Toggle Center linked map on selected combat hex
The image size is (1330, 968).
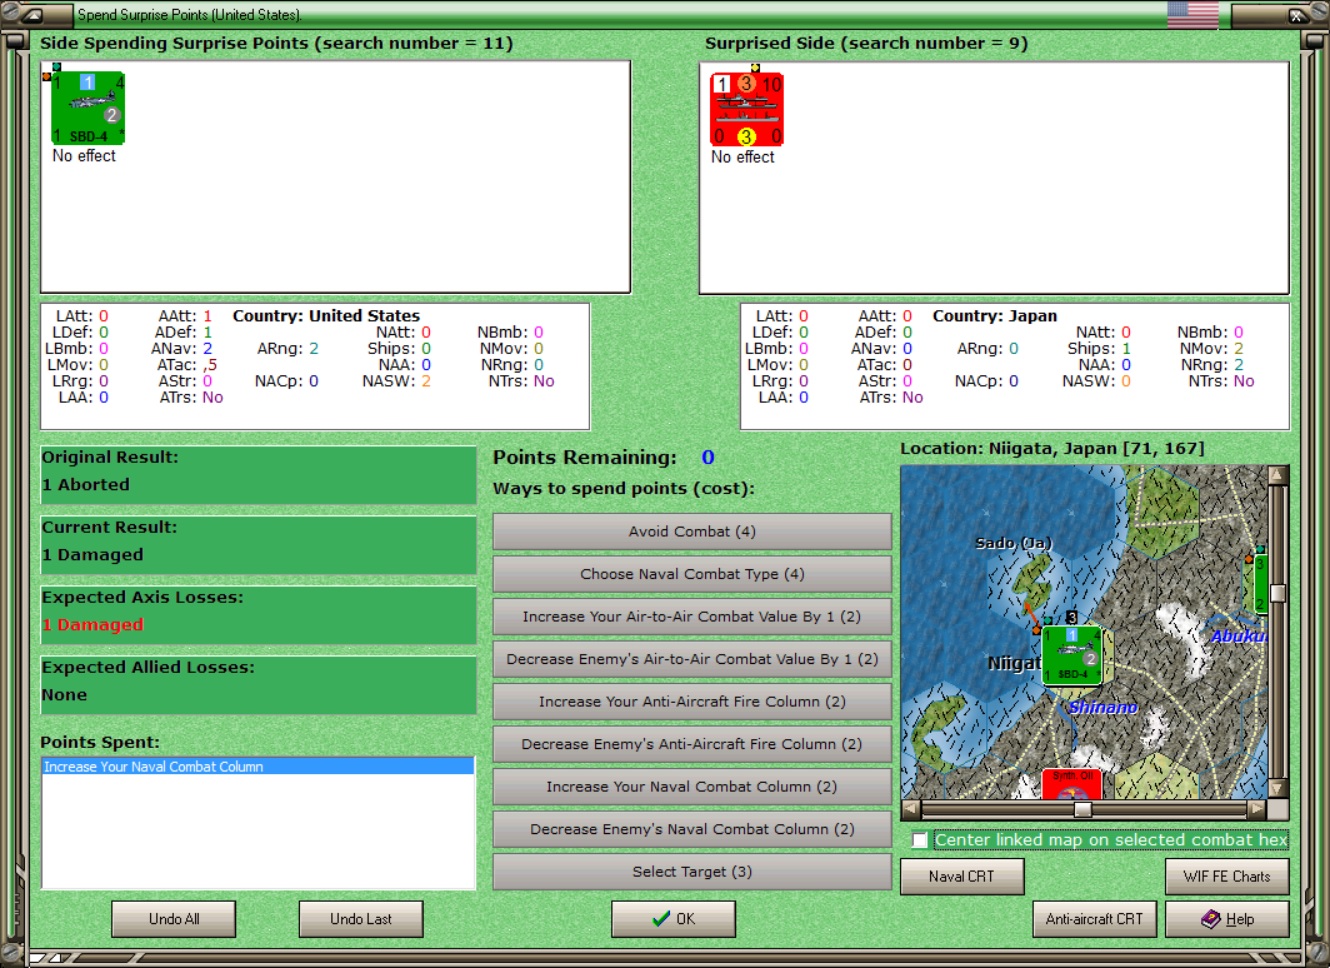click(920, 840)
